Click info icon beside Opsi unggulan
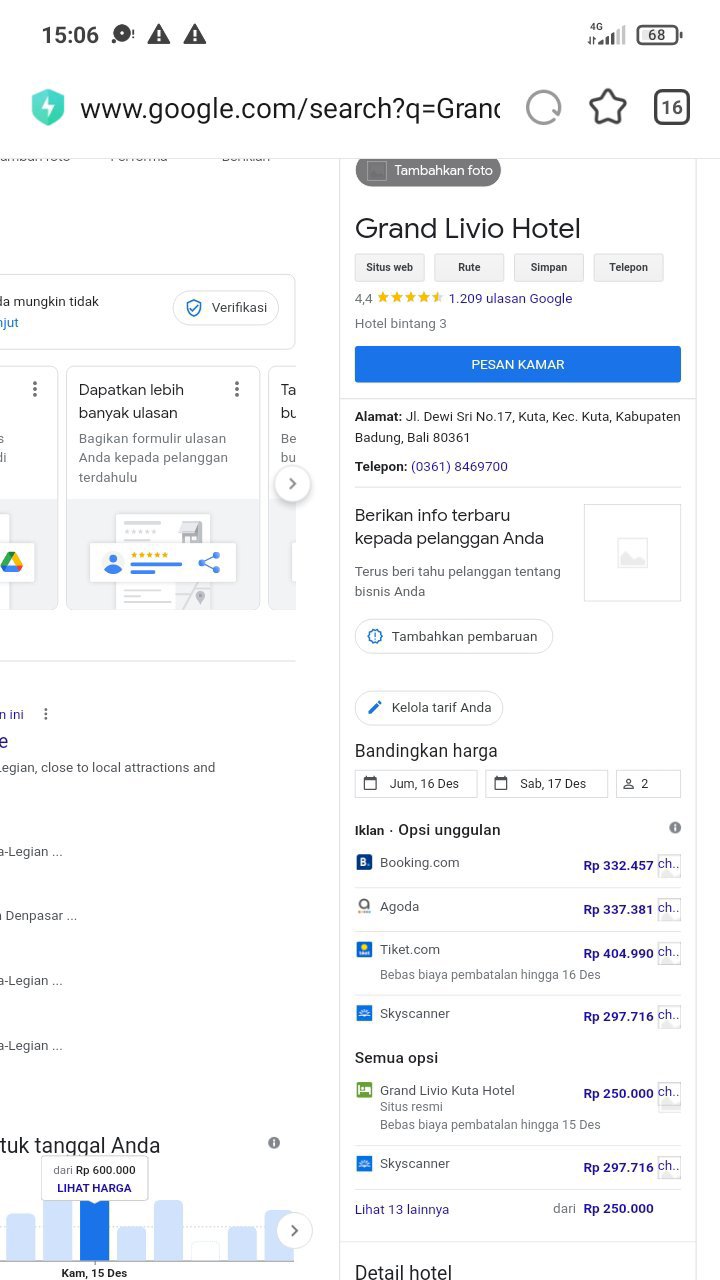 coord(675,828)
